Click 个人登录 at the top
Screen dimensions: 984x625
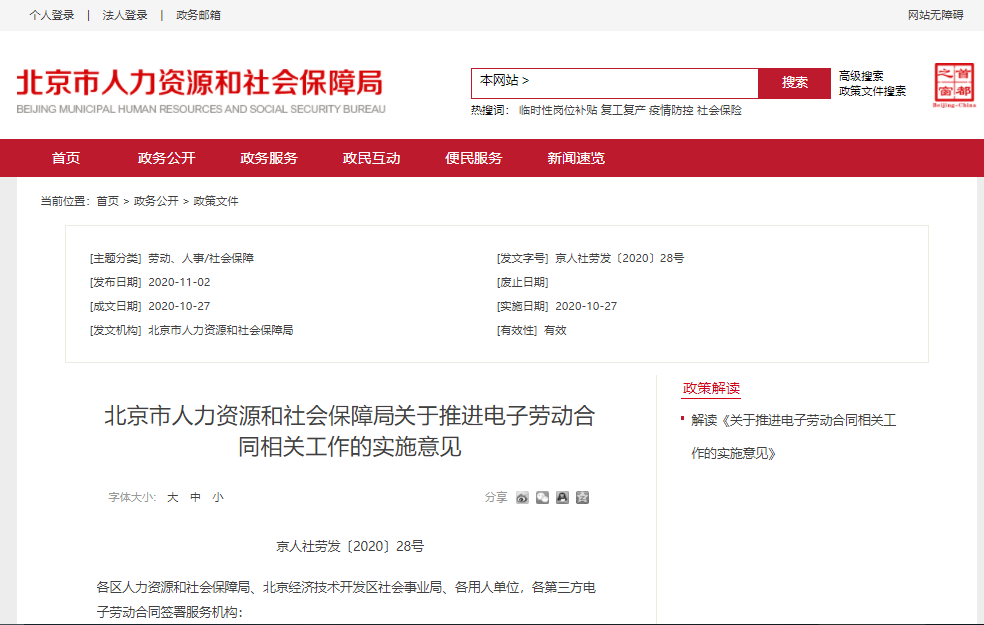[51, 15]
